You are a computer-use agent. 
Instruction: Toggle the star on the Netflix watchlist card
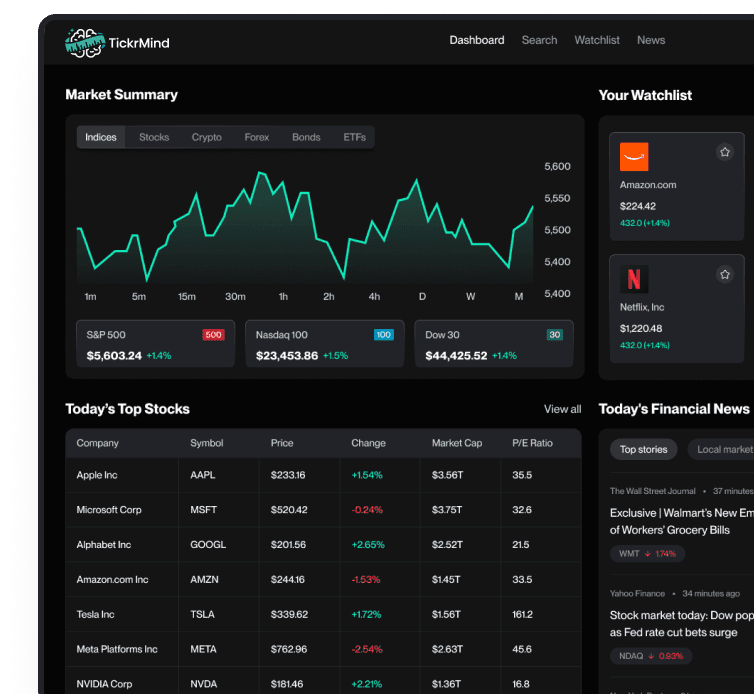(725, 274)
